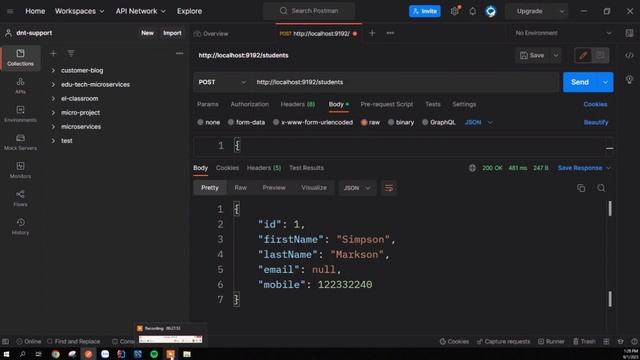
Task: Click the Import button
Action: (172, 33)
